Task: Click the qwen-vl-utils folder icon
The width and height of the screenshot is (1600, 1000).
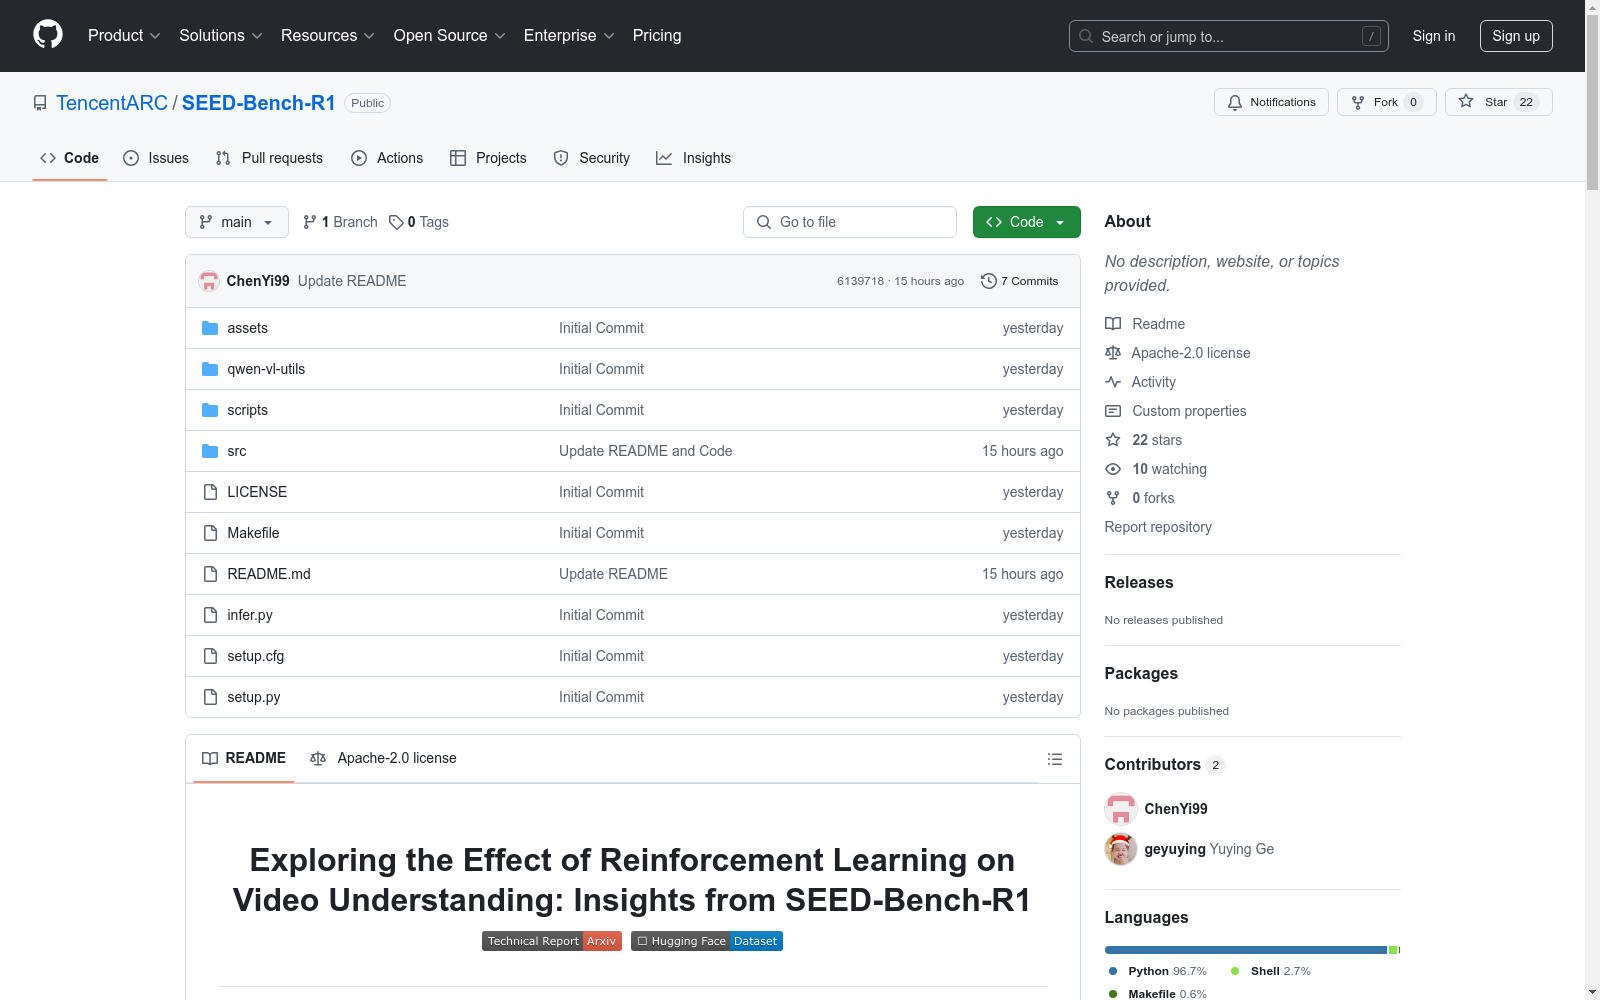Action: 210,369
